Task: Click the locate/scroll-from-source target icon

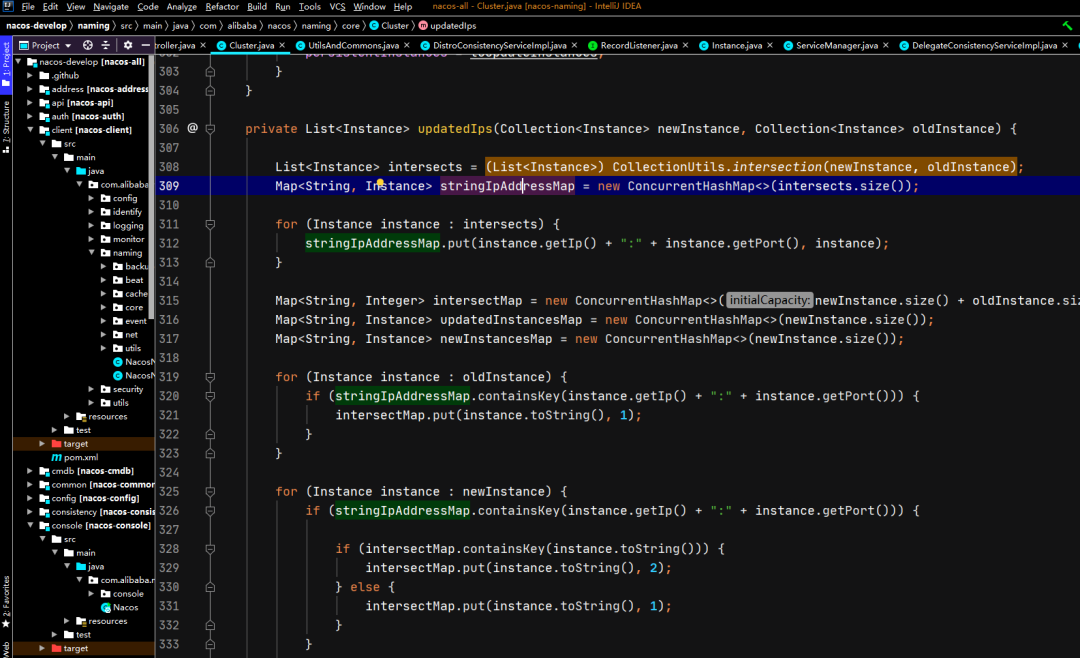Action: point(87,45)
